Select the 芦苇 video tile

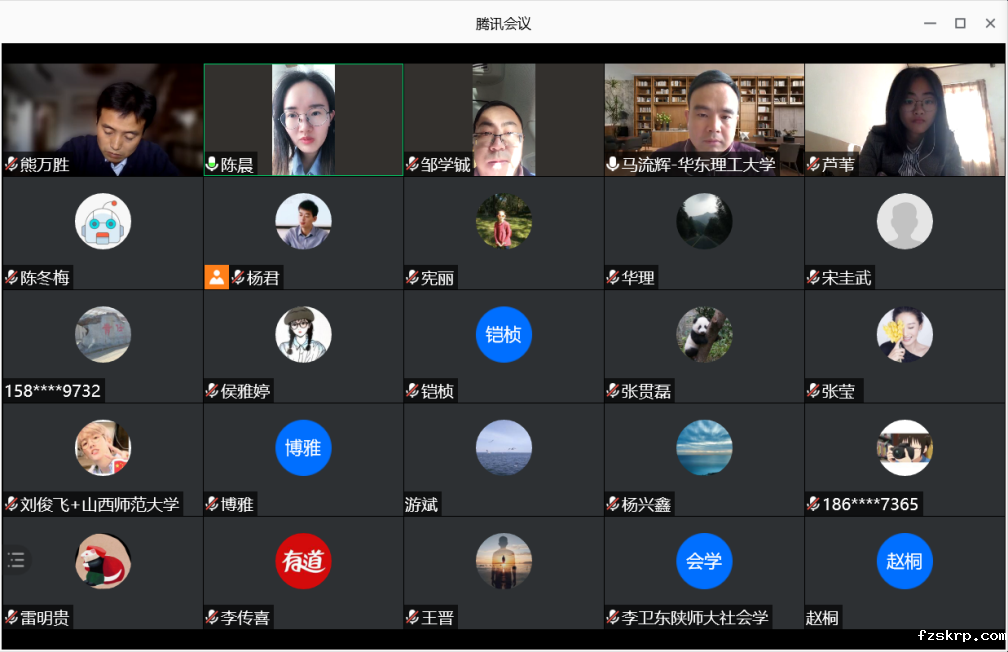point(904,119)
